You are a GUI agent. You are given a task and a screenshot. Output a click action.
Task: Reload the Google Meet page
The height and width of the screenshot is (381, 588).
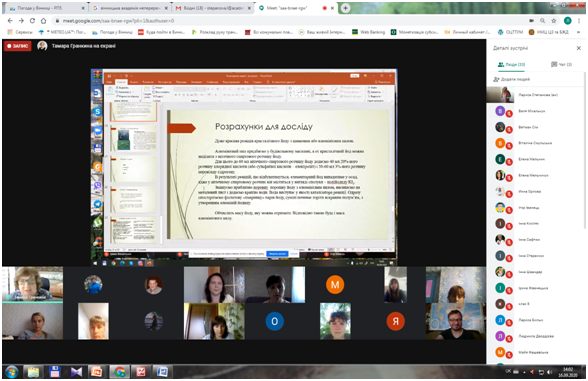pos(32,21)
